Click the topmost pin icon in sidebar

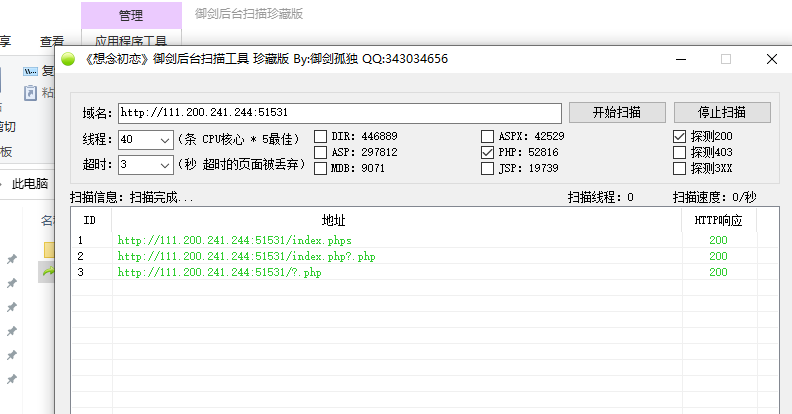(x=12, y=259)
